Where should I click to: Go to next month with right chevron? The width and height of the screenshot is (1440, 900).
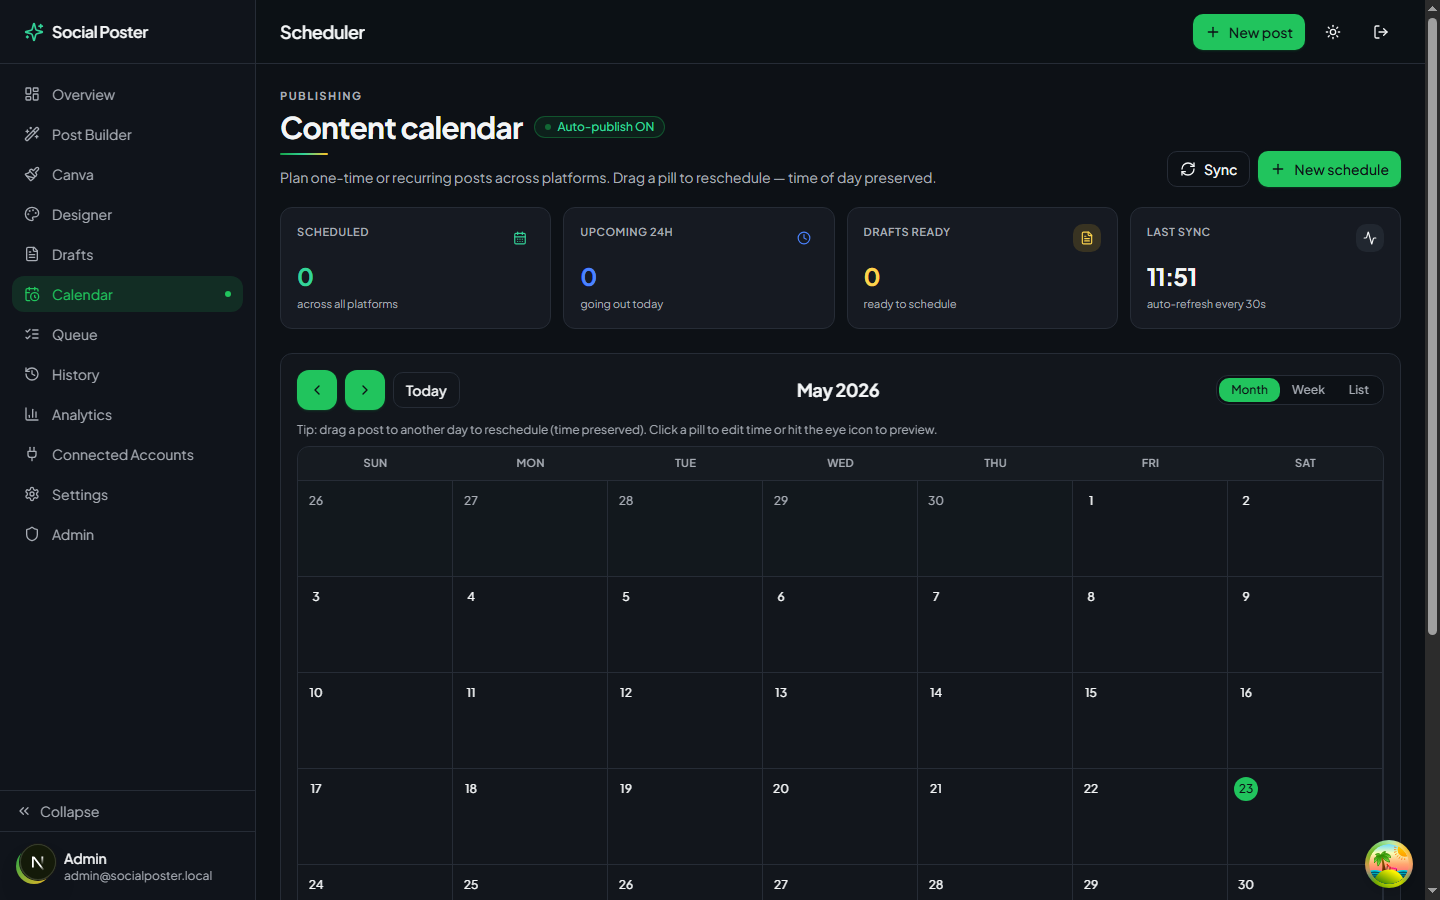tap(365, 390)
